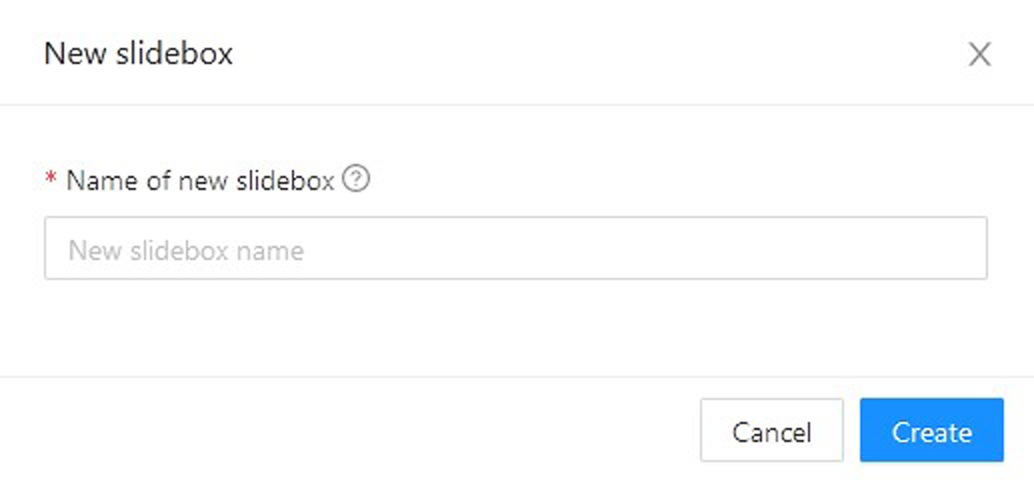Confirm slidebox creation with the blue button

(931, 432)
